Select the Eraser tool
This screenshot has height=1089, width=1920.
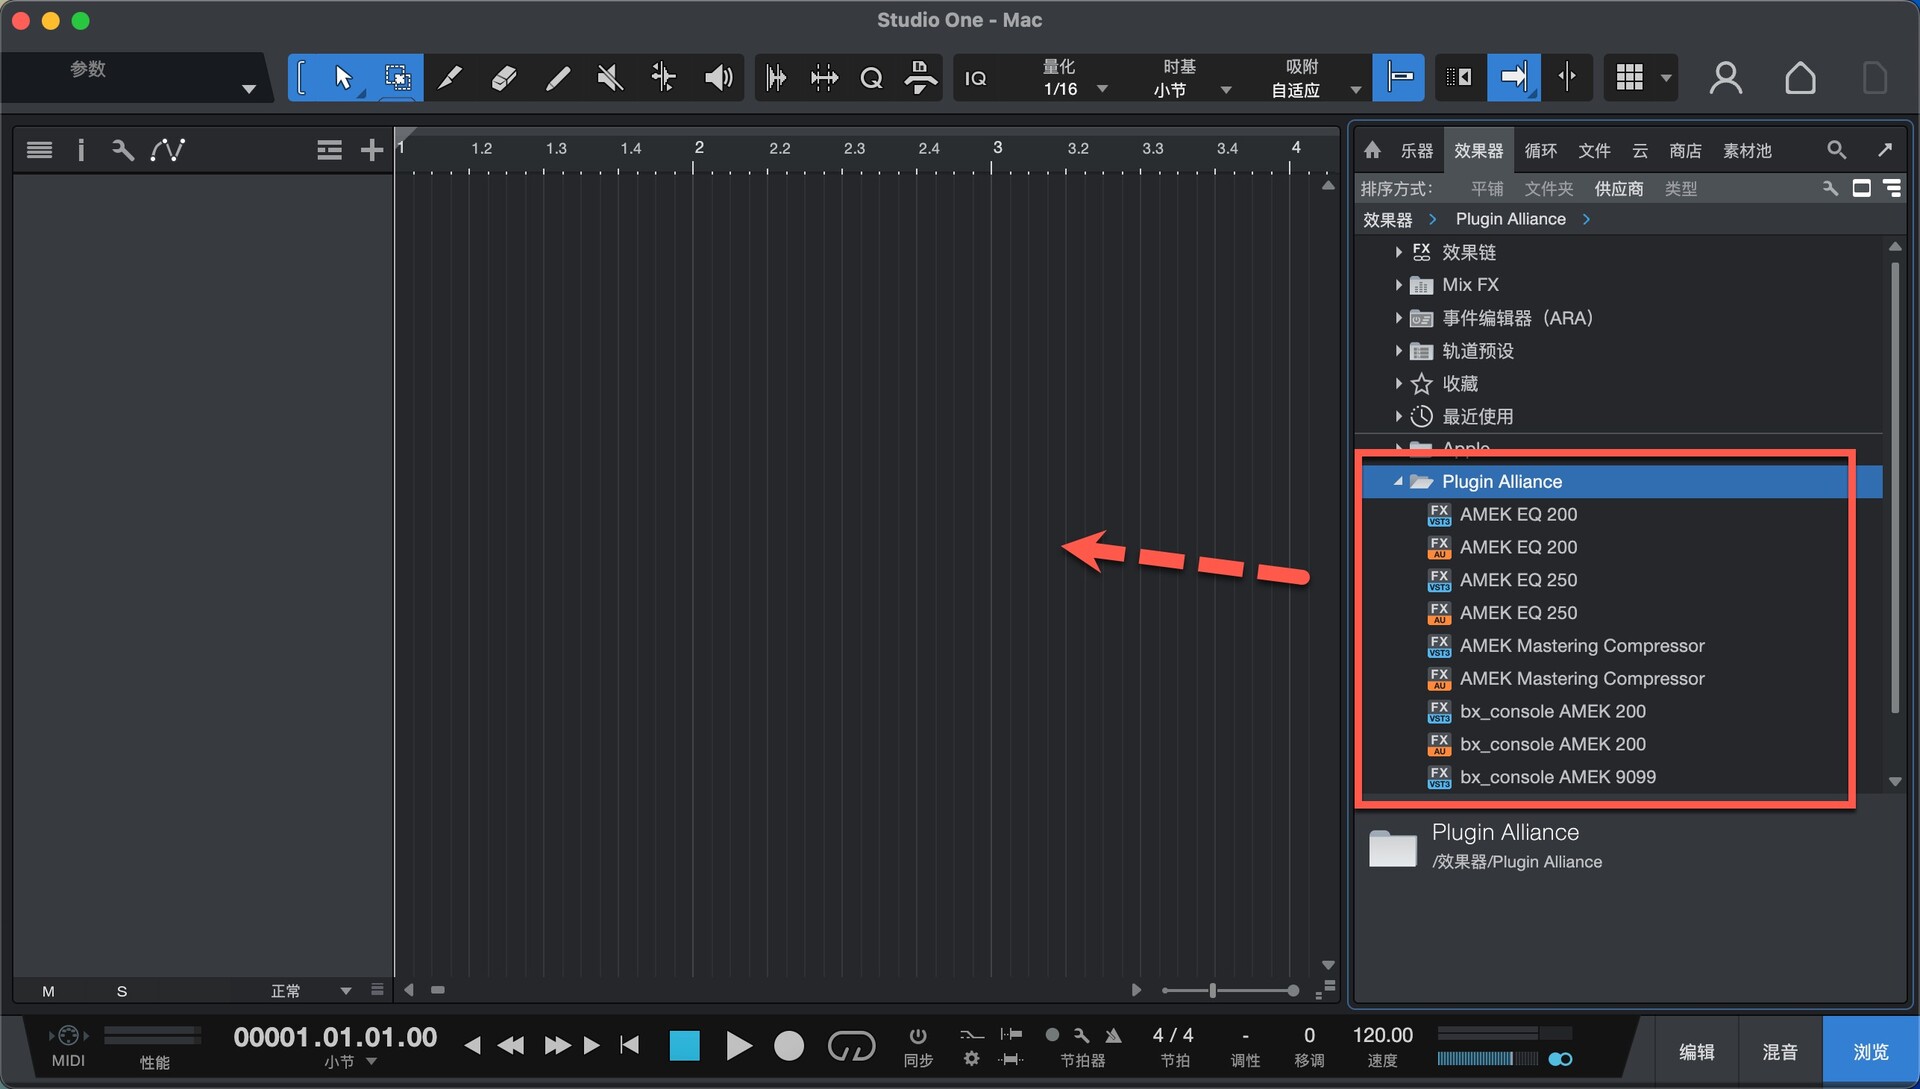[504, 78]
